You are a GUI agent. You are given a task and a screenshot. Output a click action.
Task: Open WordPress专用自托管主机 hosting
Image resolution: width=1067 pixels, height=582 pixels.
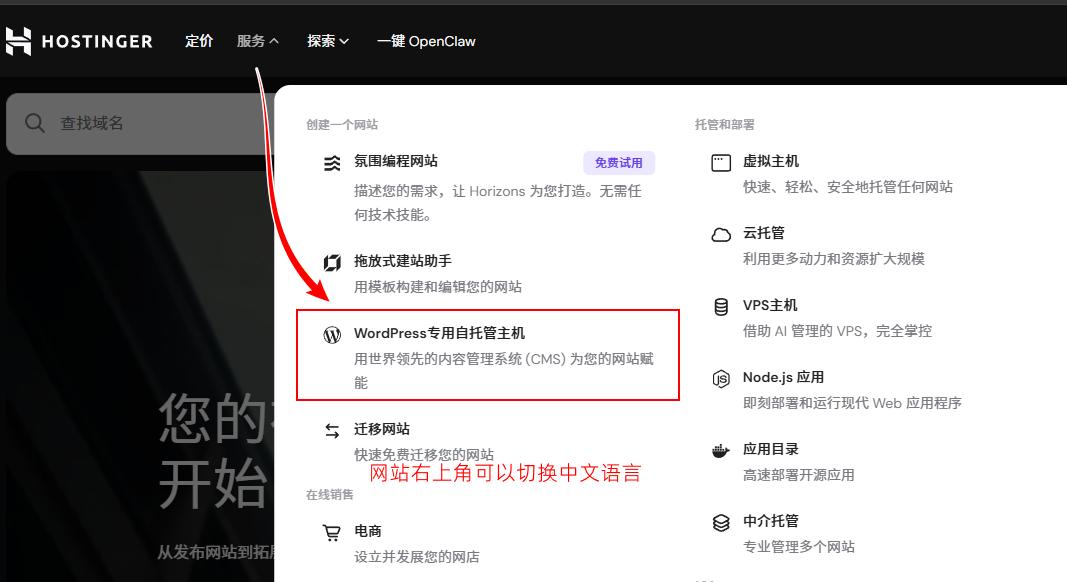click(439, 333)
